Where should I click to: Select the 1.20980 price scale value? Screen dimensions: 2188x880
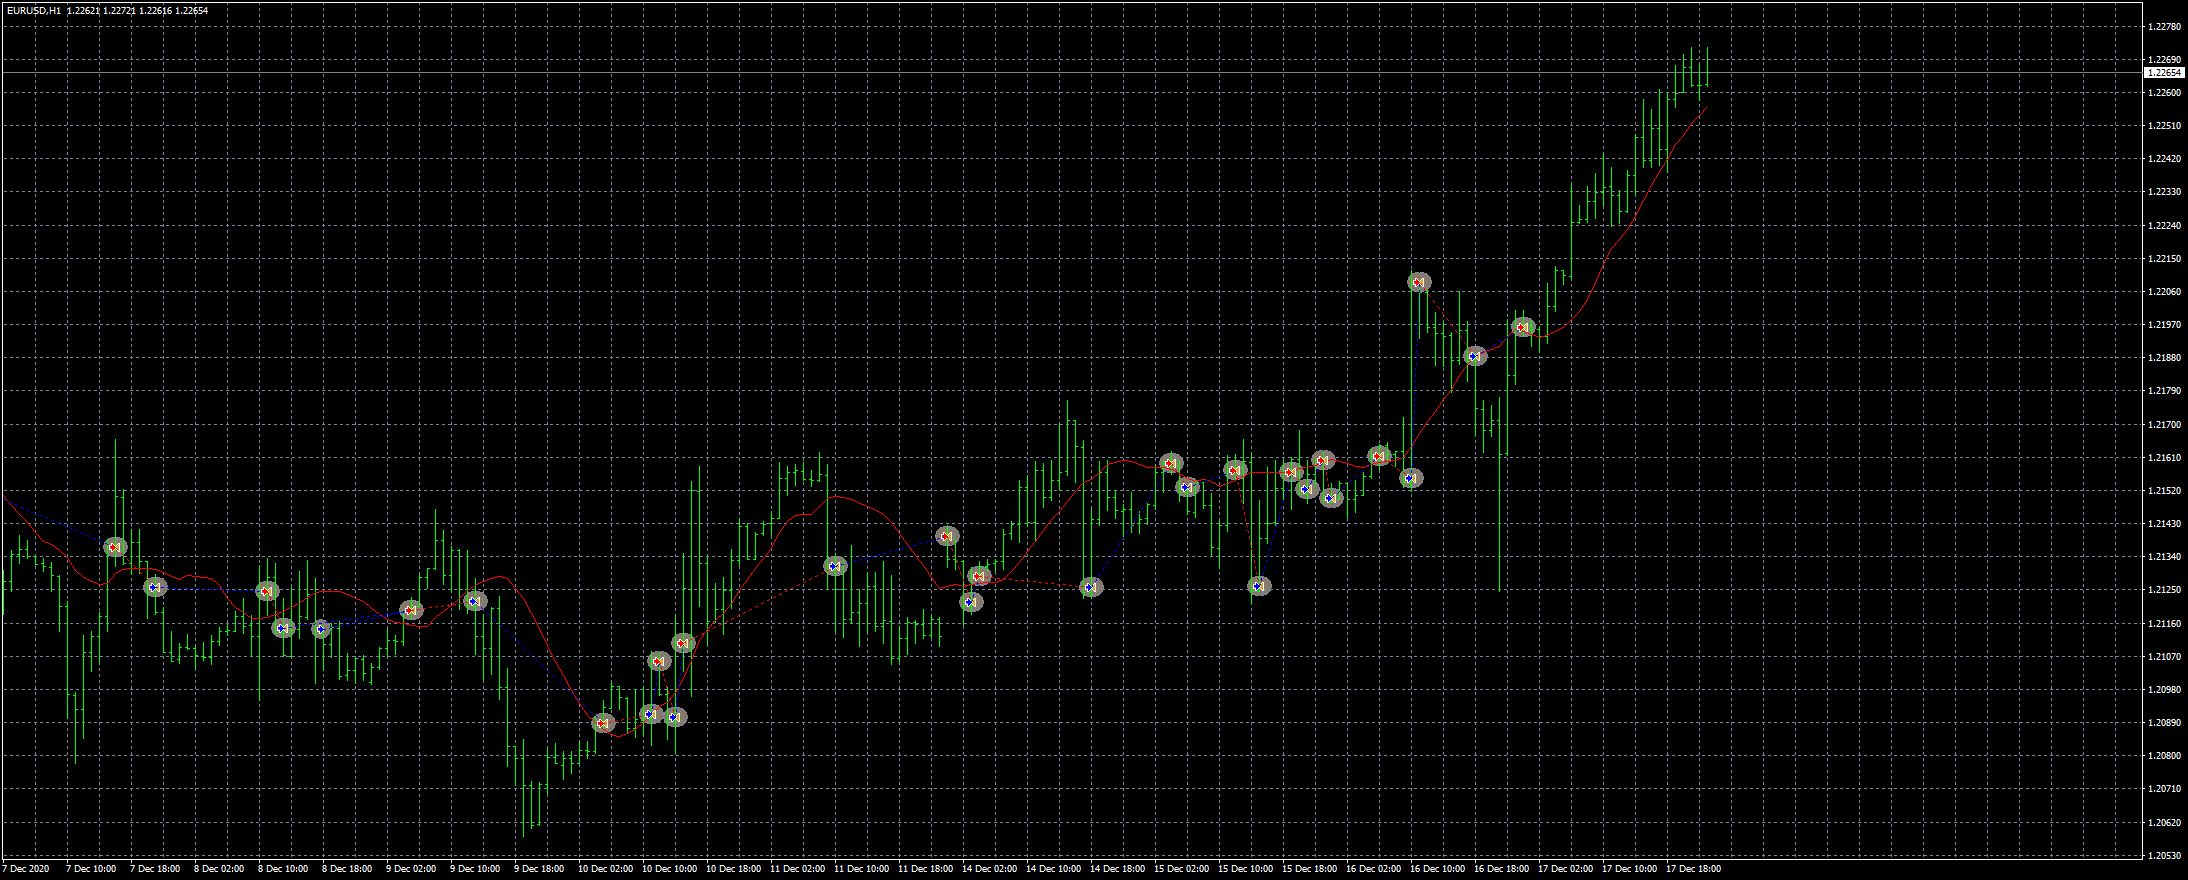pyautogui.click(x=2164, y=690)
